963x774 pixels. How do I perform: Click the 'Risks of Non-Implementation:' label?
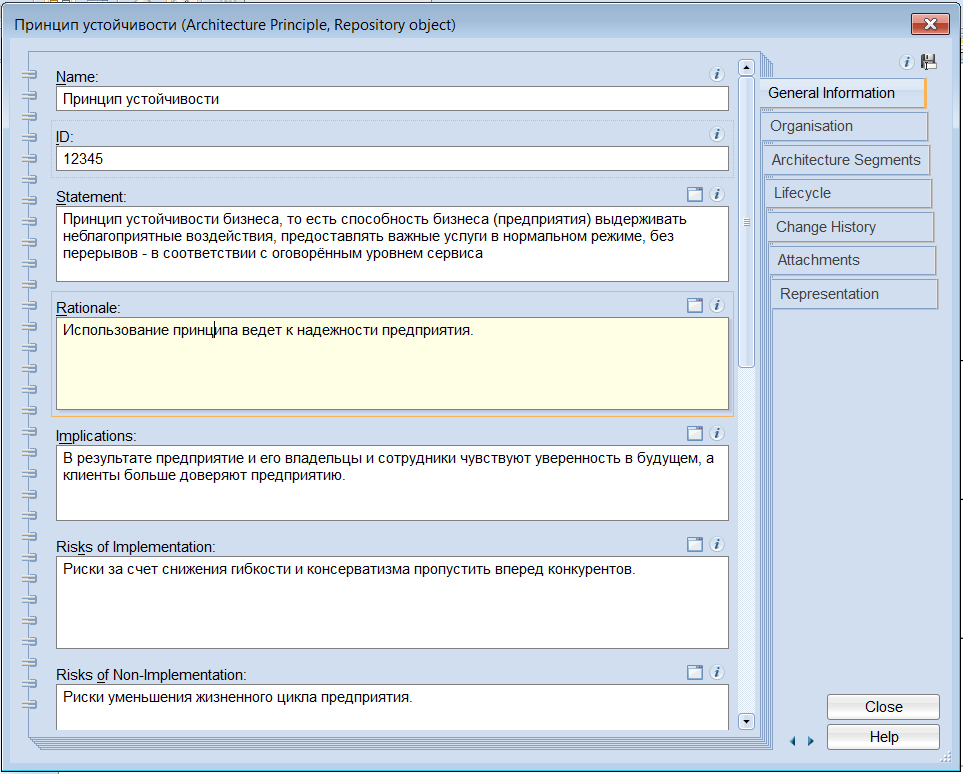(151, 675)
